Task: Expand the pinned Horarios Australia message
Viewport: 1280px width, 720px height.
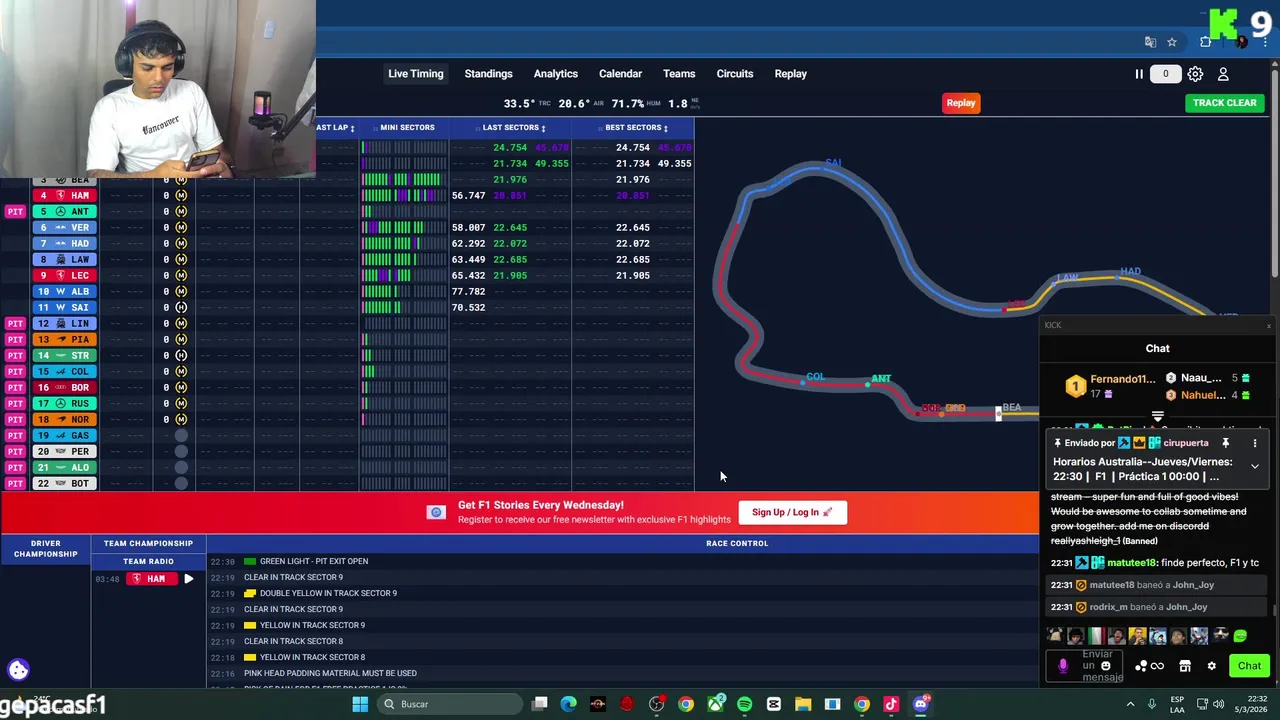Action: pyautogui.click(x=1254, y=466)
